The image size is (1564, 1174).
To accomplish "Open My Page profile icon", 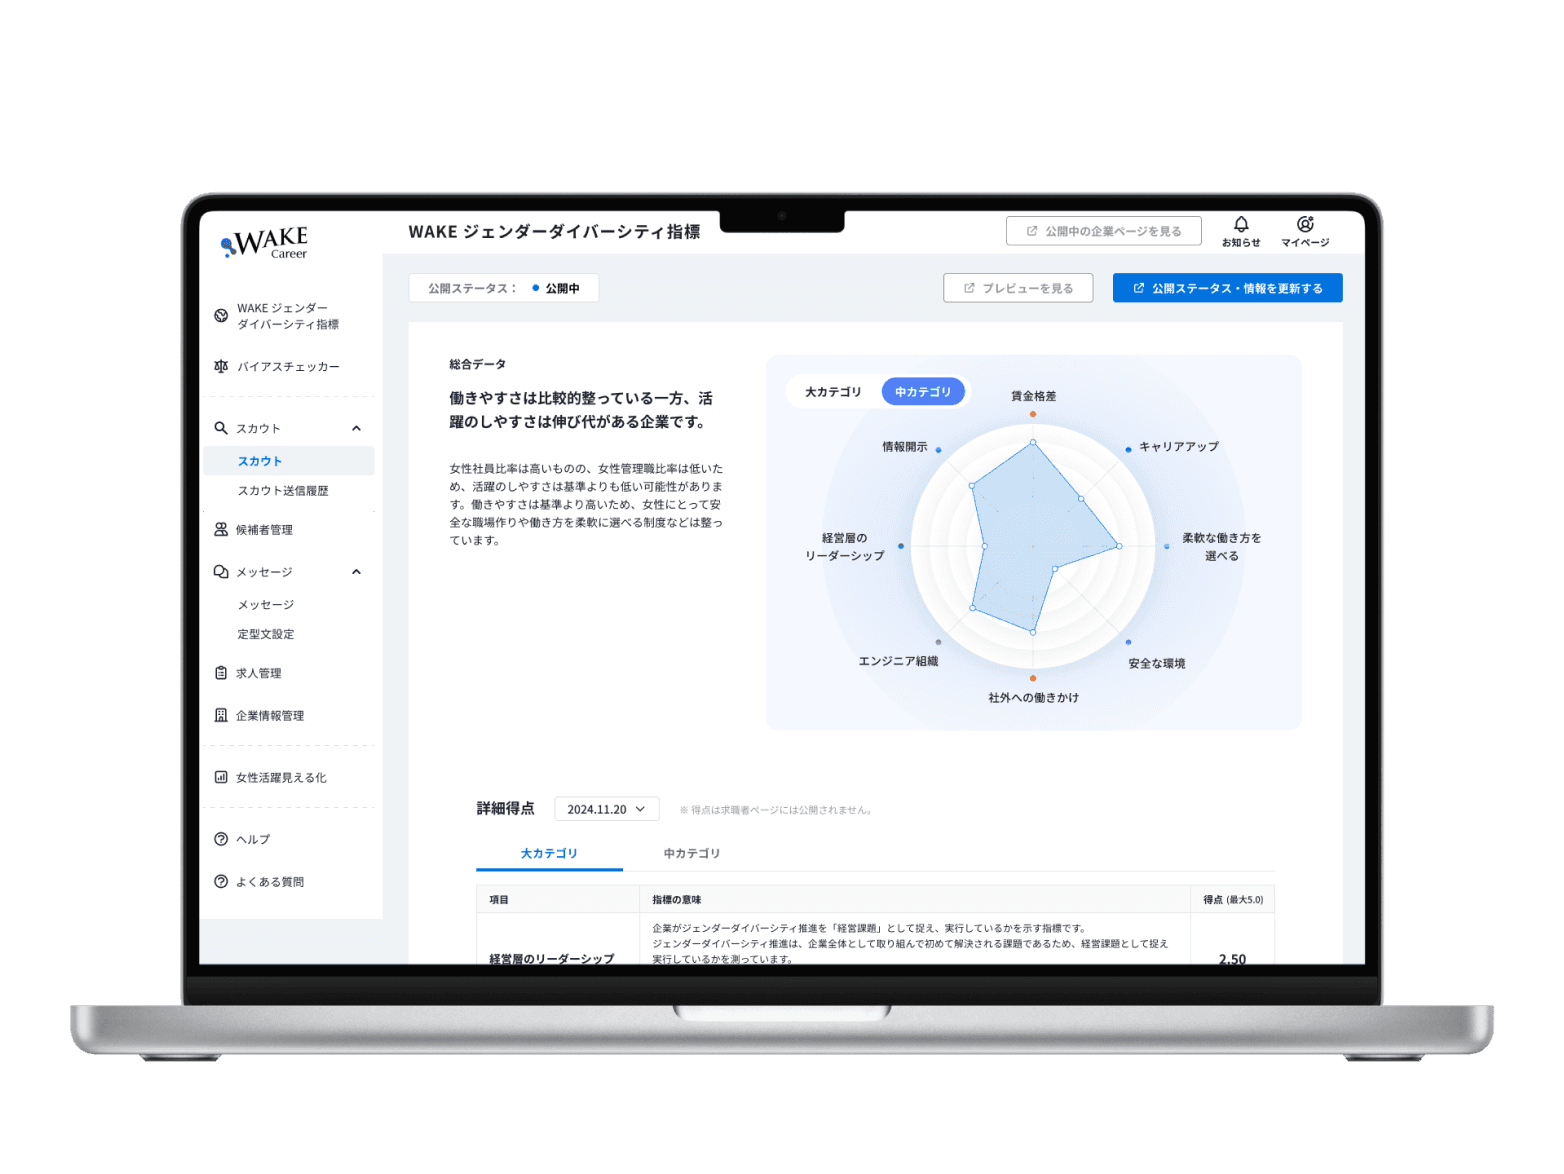I will (1304, 225).
